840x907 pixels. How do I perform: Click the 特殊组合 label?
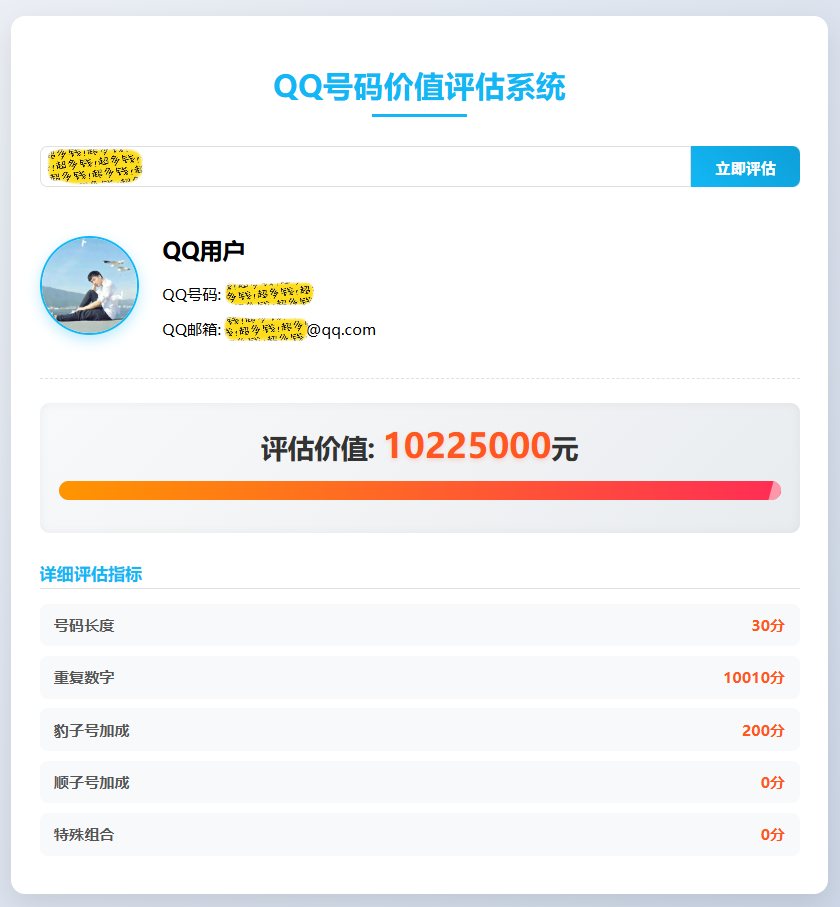click(84, 835)
